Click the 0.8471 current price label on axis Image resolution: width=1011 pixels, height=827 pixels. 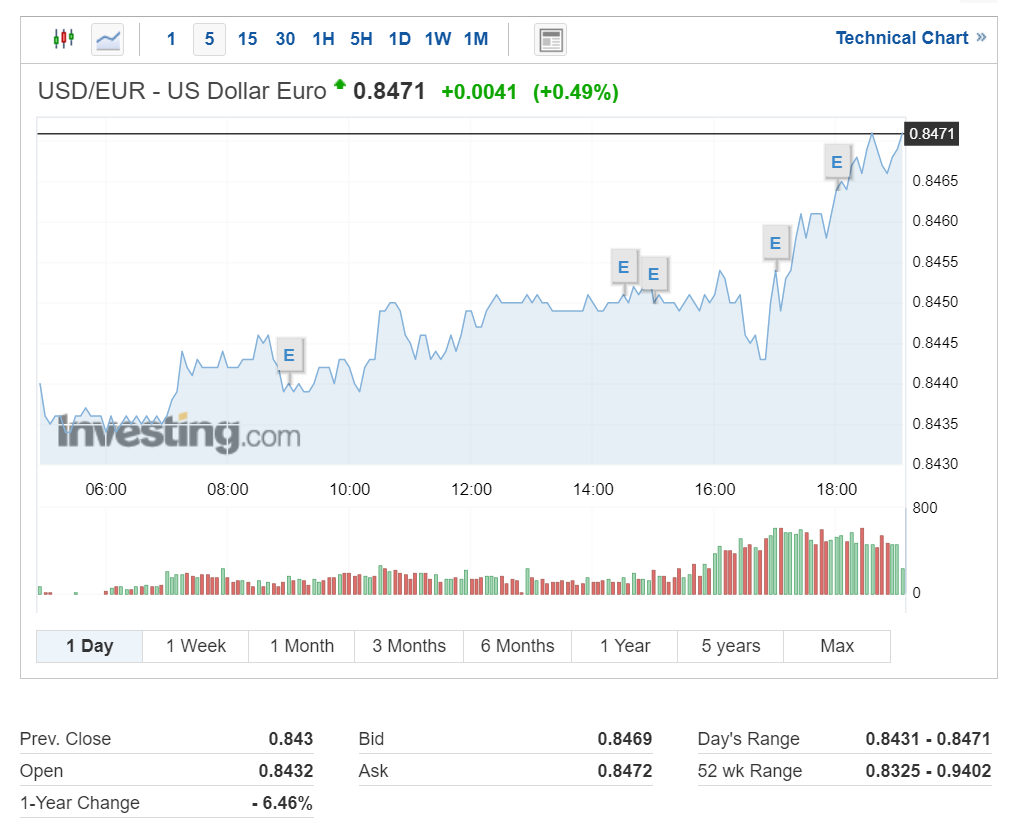[932, 133]
